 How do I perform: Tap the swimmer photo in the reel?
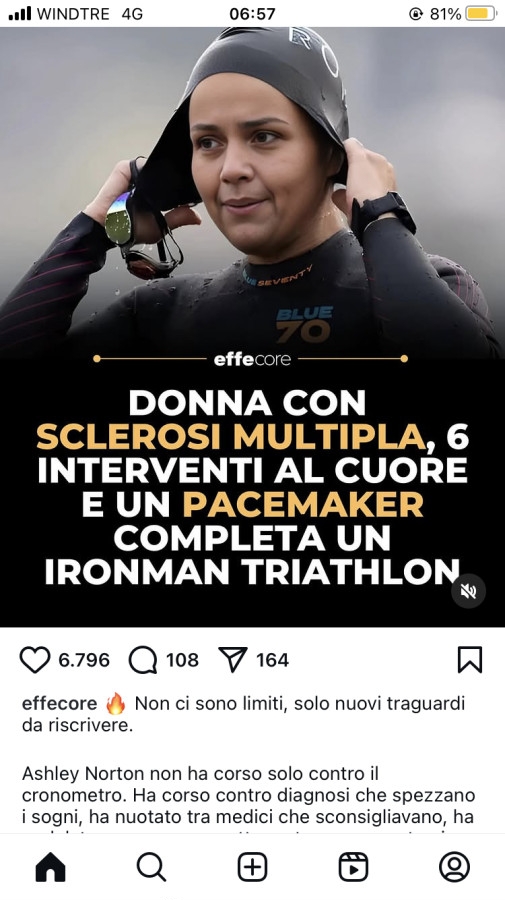pos(252,187)
